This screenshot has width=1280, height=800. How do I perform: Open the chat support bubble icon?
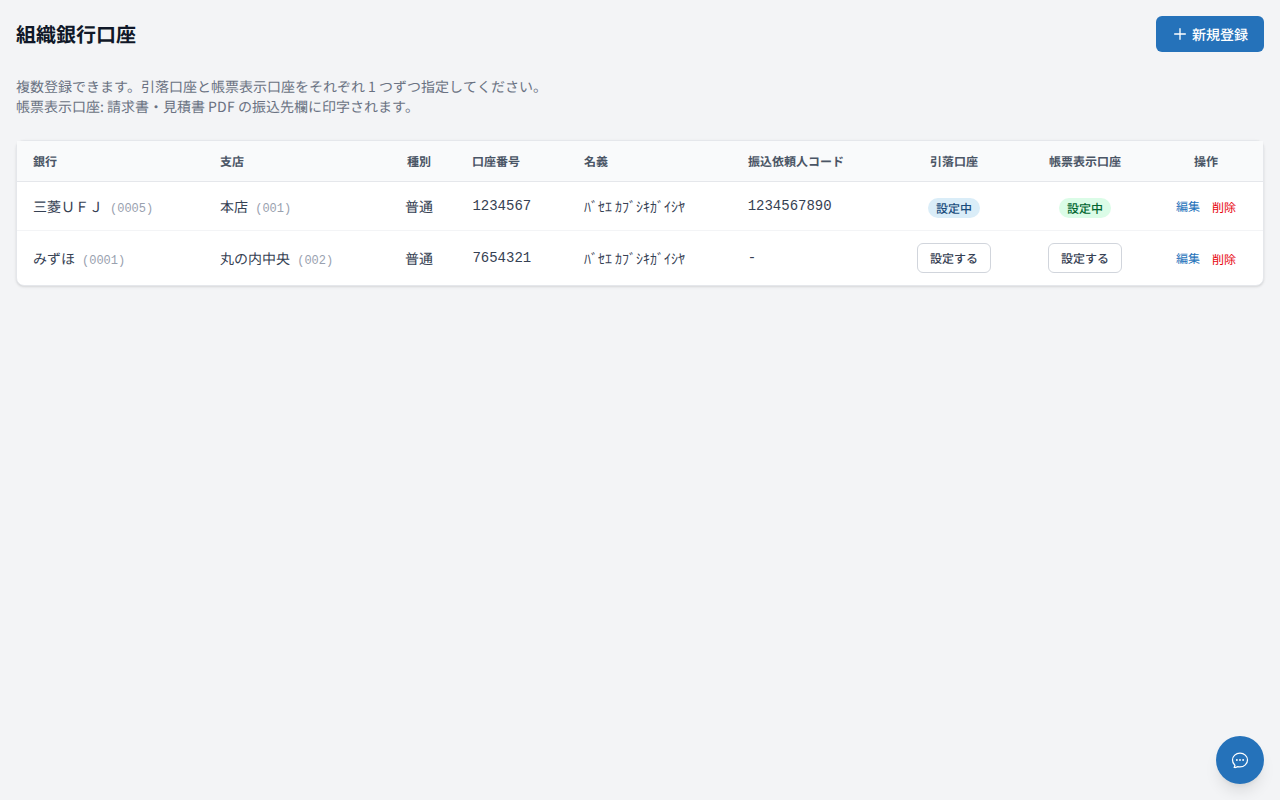[x=1240, y=760]
